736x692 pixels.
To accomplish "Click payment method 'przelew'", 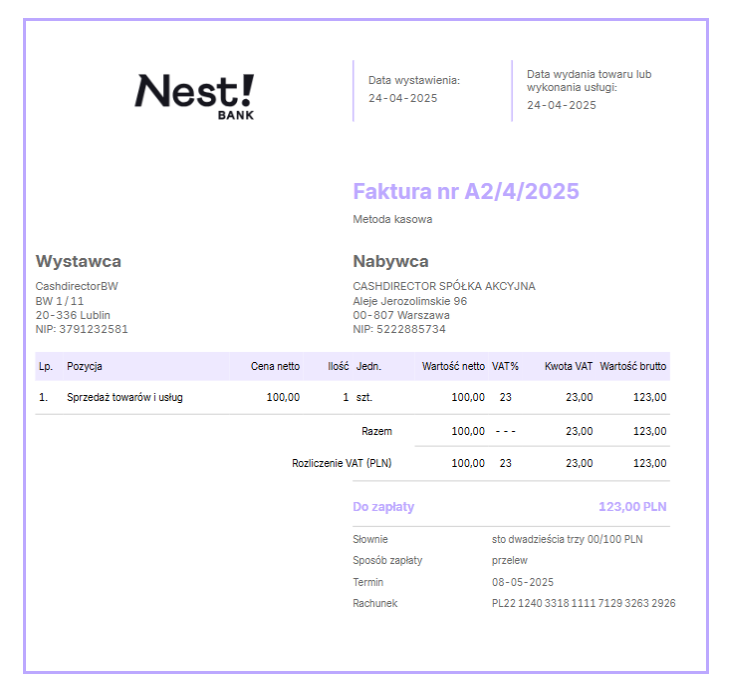I will [510, 561].
